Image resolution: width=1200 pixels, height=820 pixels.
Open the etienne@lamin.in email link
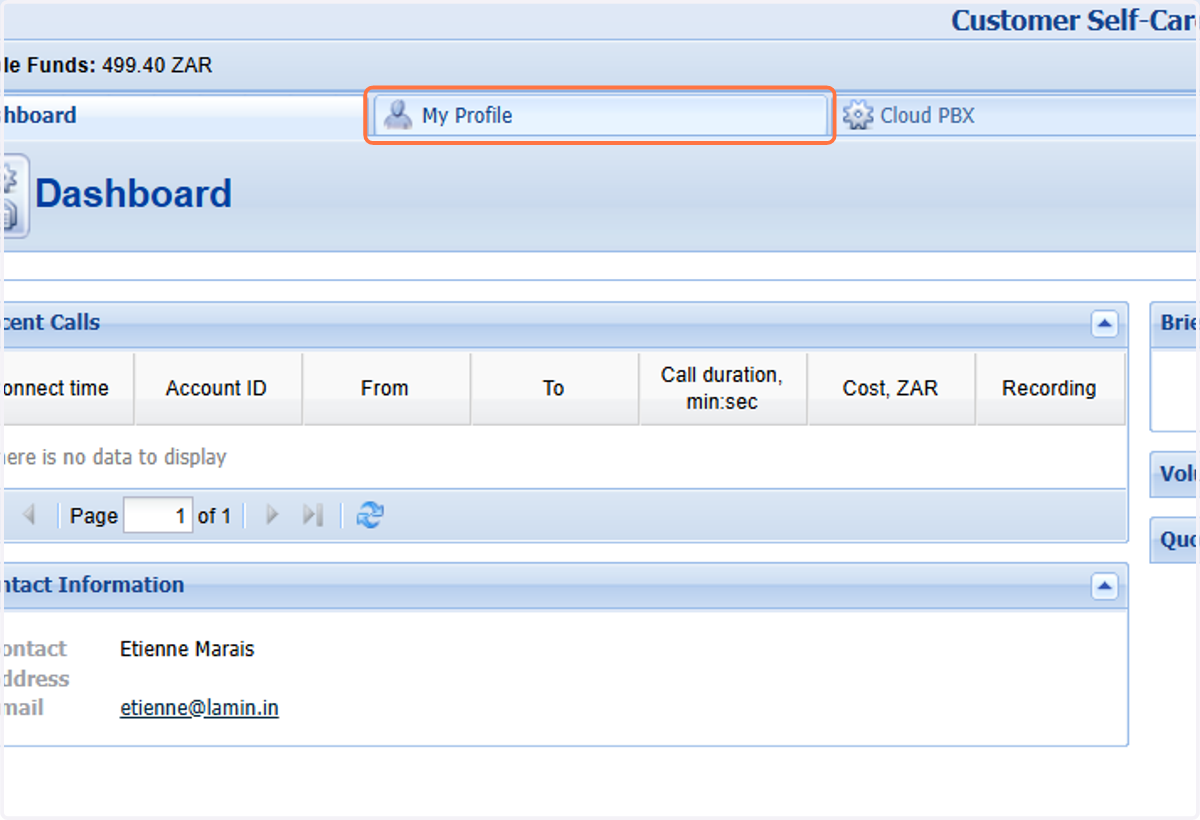(199, 708)
